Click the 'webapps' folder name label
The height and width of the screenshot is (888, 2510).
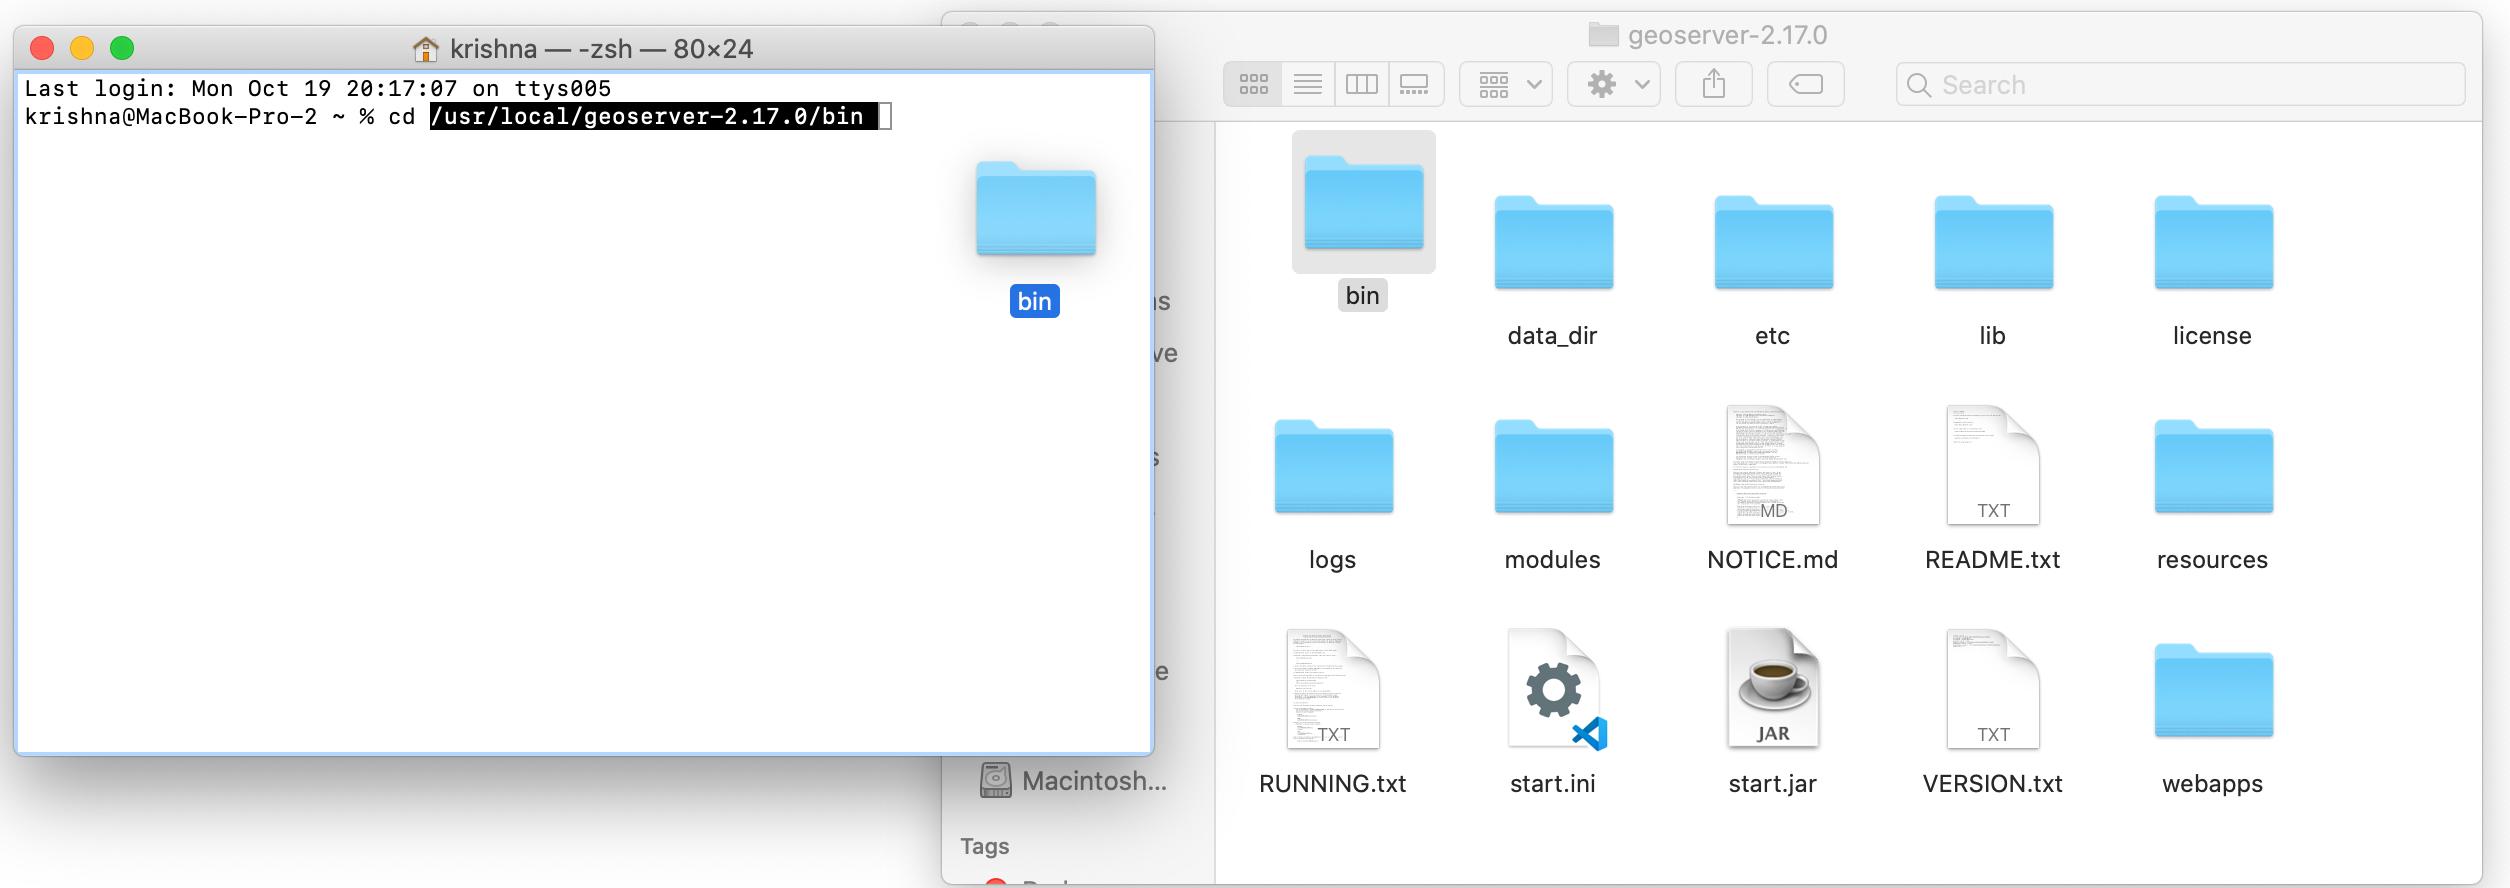point(2212,784)
